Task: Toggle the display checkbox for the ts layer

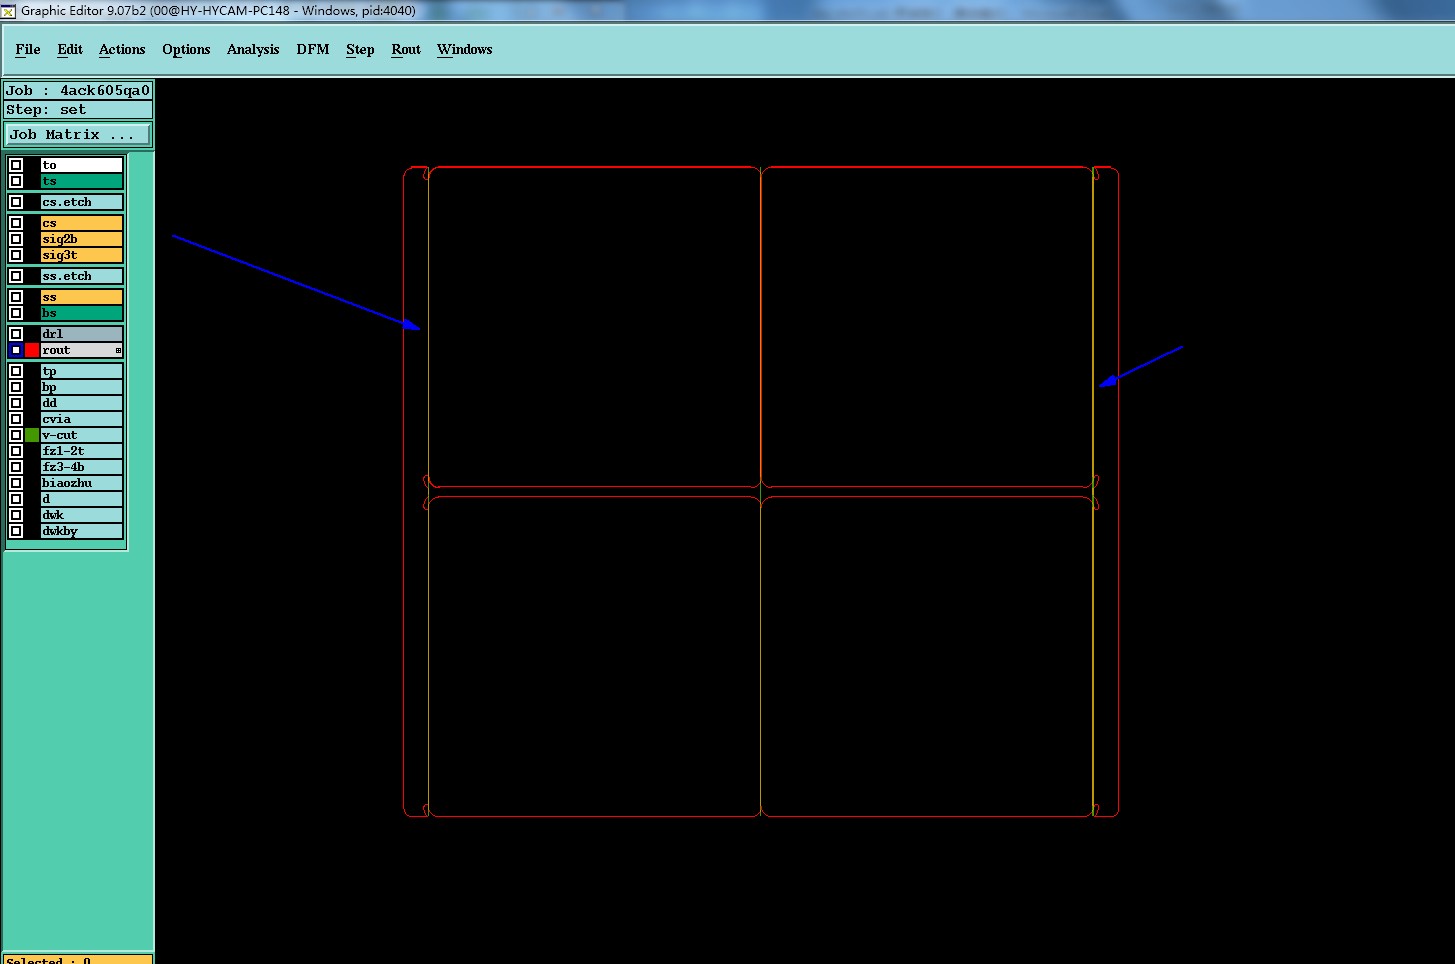Action: coord(16,181)
